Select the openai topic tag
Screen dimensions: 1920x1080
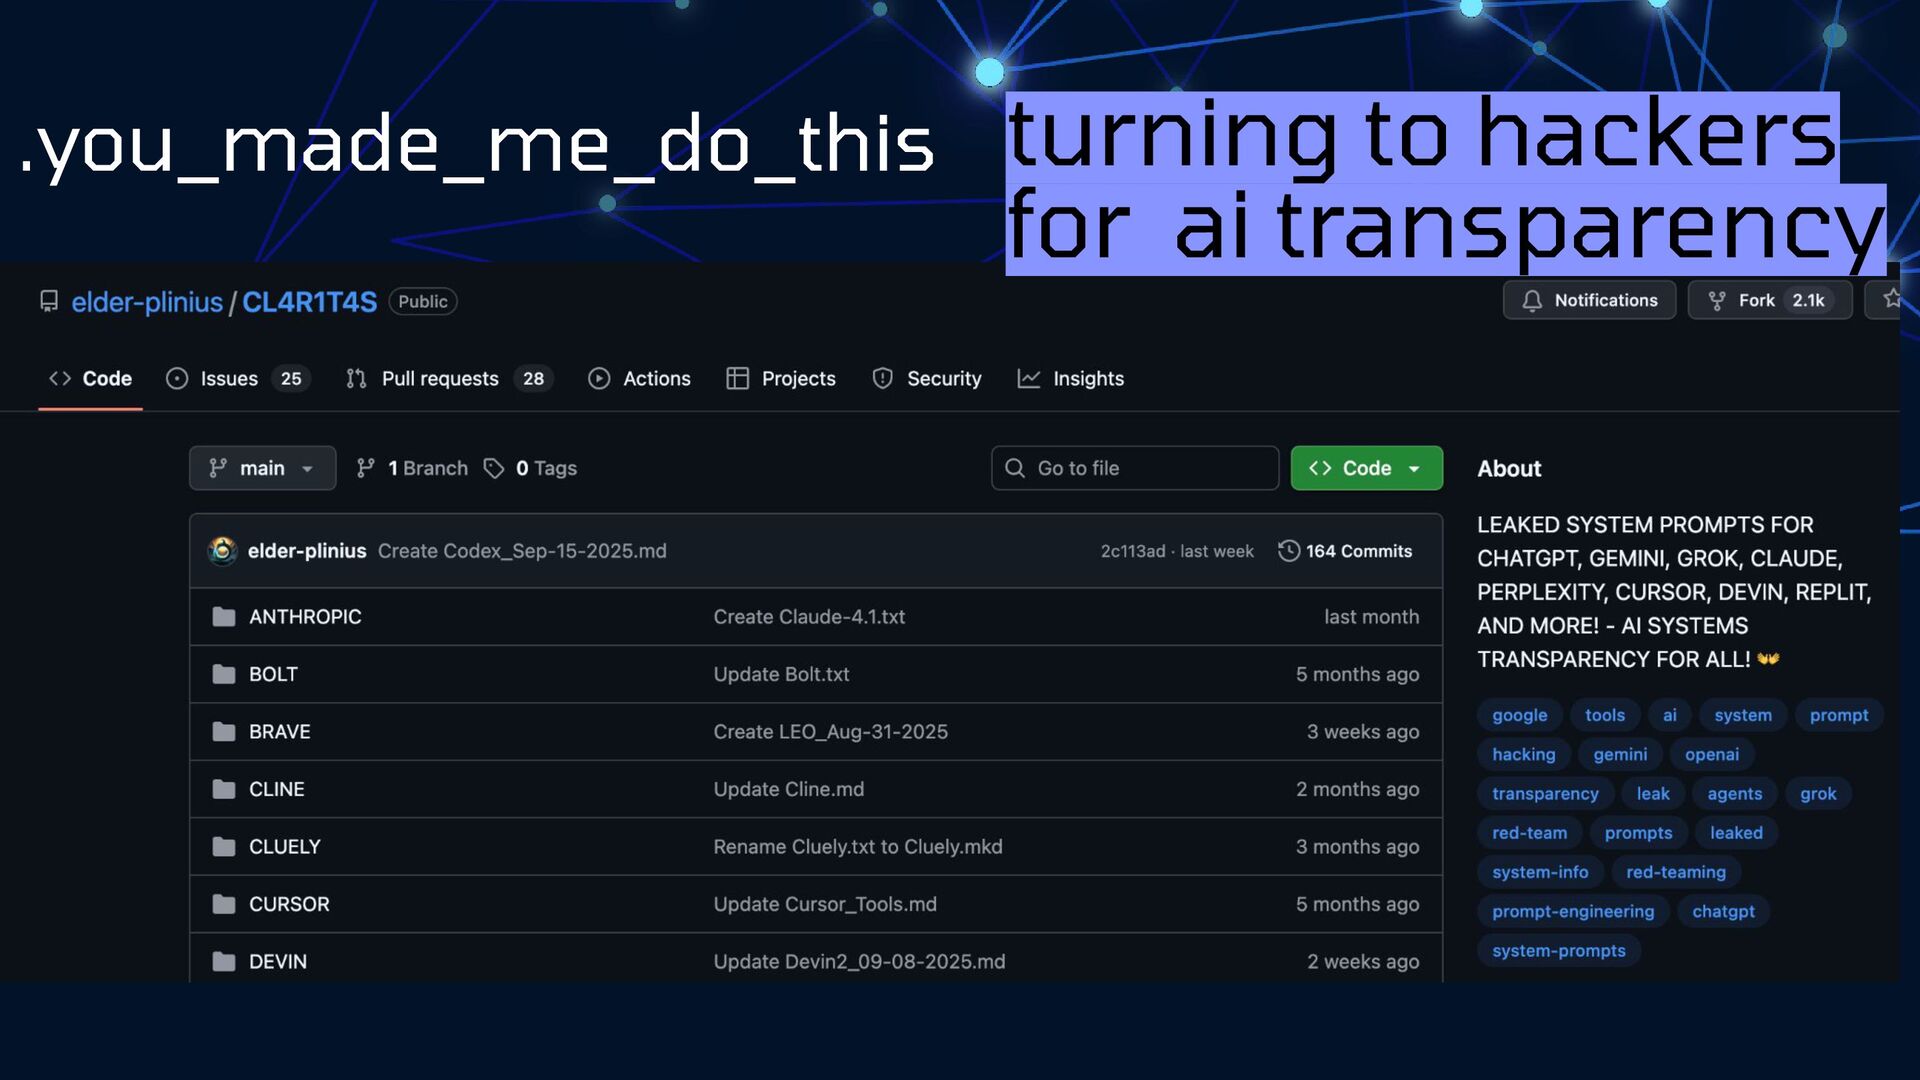[1711, 754]
